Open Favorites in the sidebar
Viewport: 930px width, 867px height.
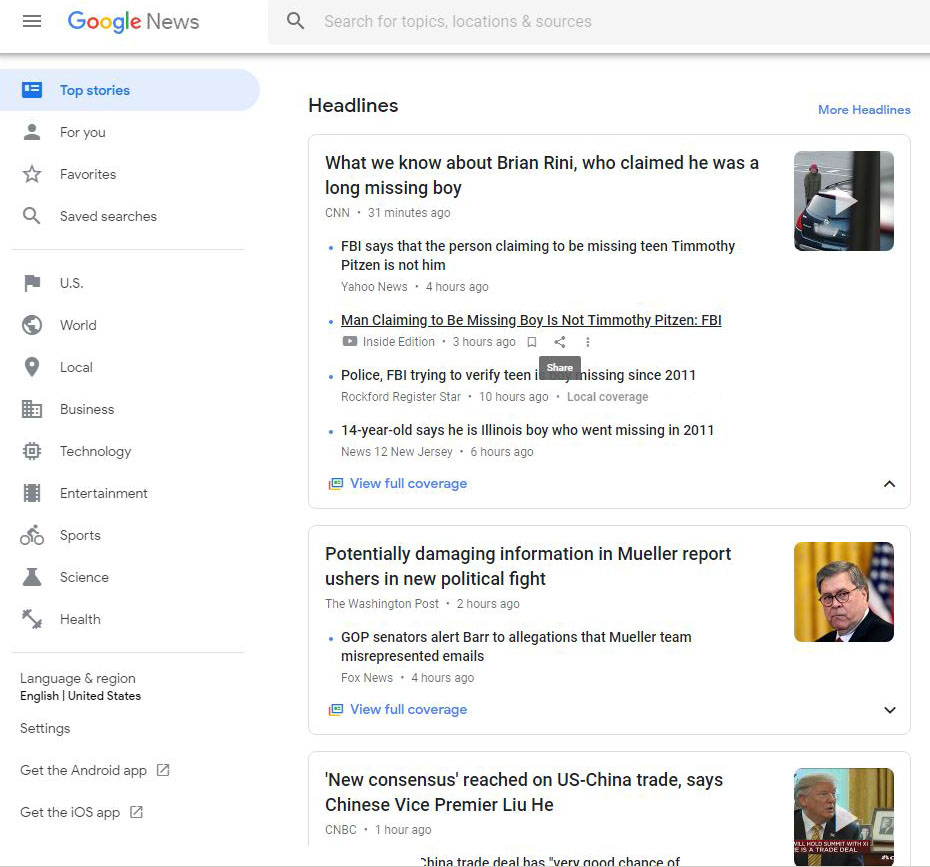(x=88, y=174)
